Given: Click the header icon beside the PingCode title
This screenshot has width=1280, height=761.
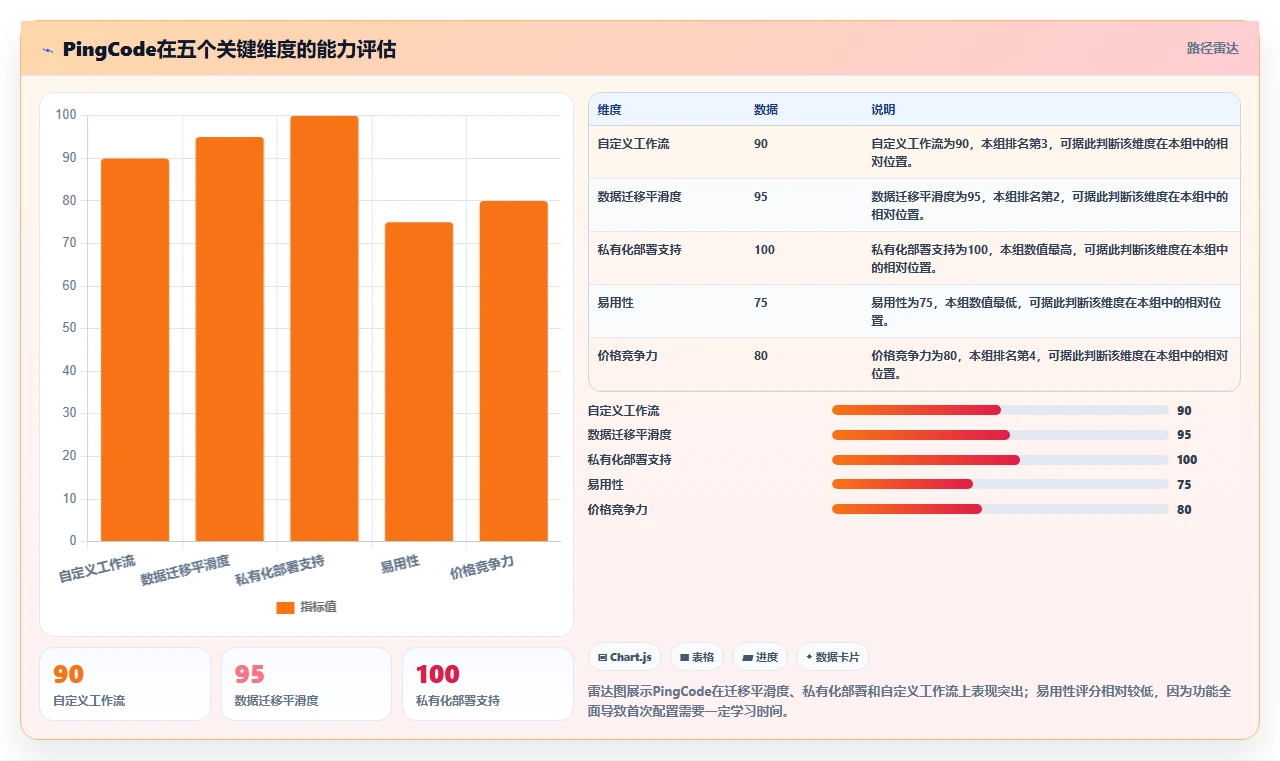Looking at the screenshot, I should click(47, 50).
